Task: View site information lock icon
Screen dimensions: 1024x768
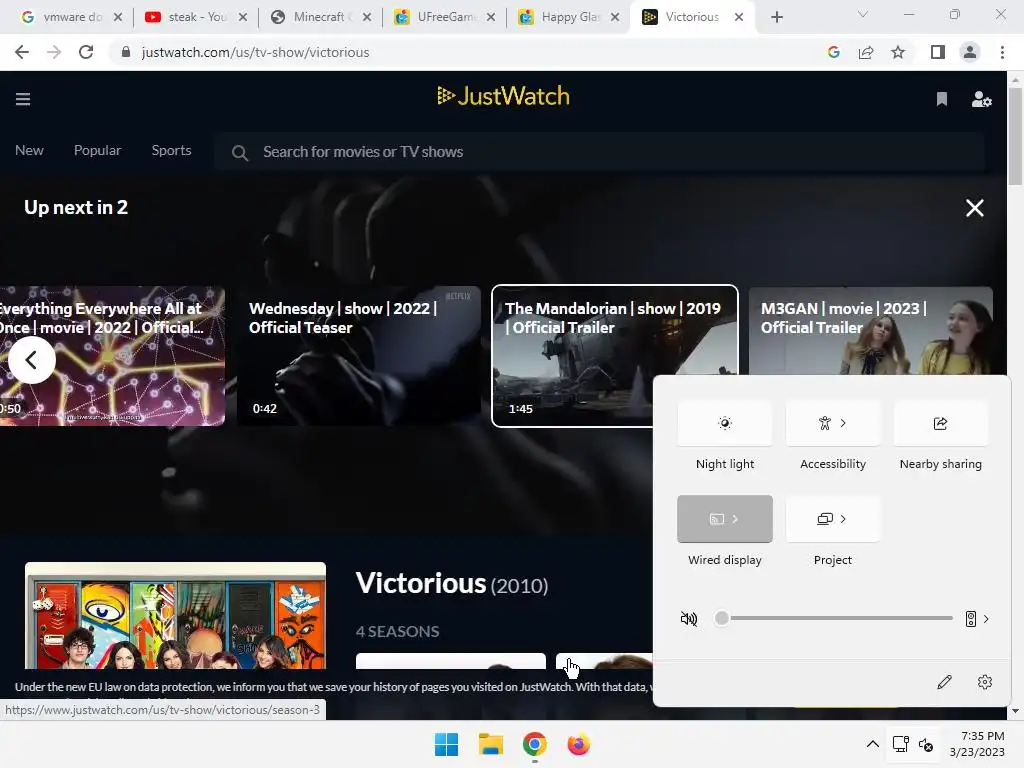Action: [x=126, y=52]
